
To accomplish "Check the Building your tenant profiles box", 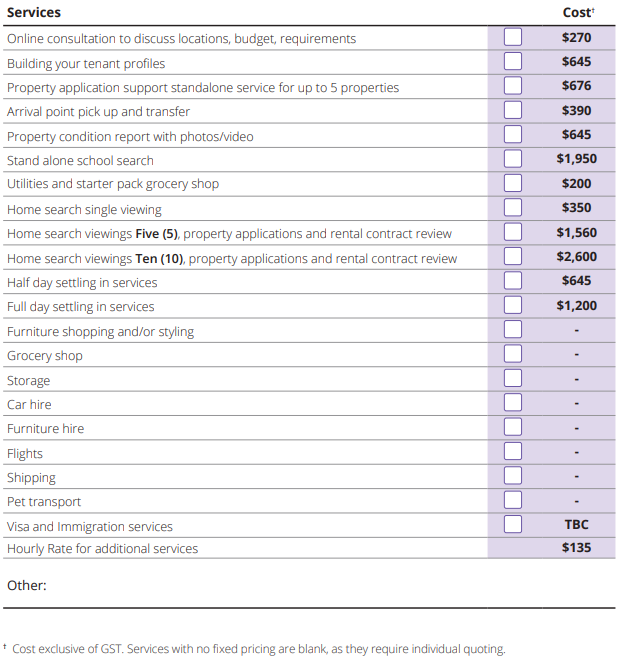I will pos(513,61).
